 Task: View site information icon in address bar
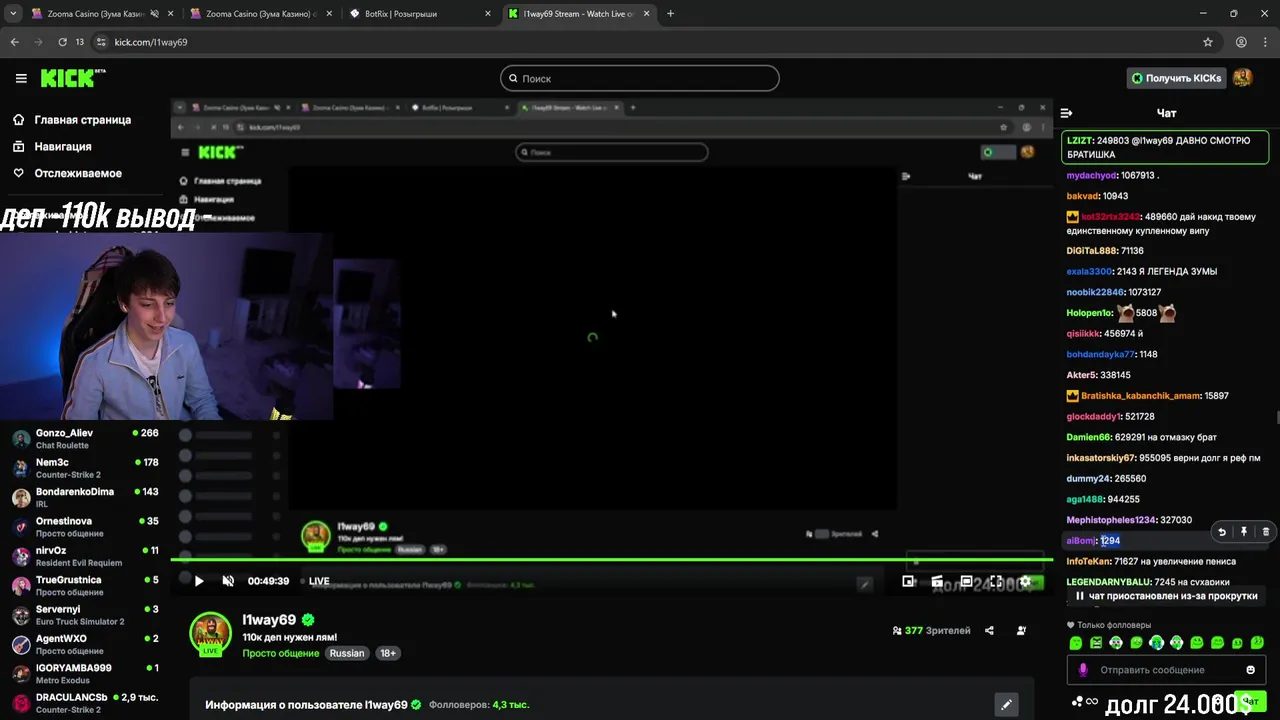pyautogui.click(x=100, y=42)
